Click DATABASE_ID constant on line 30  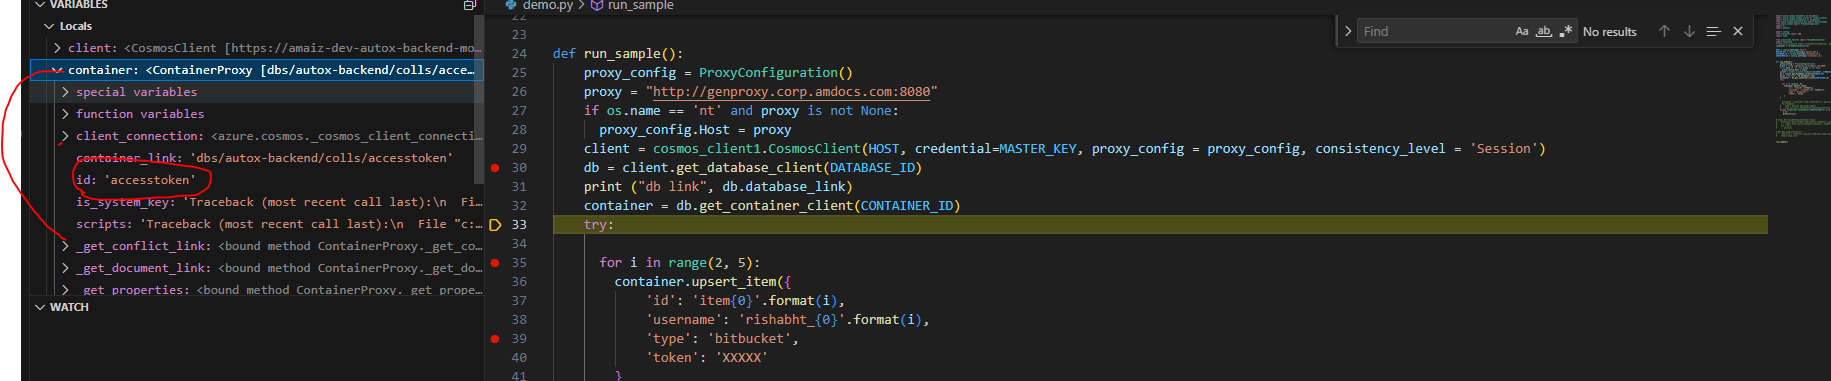point(872,168)
